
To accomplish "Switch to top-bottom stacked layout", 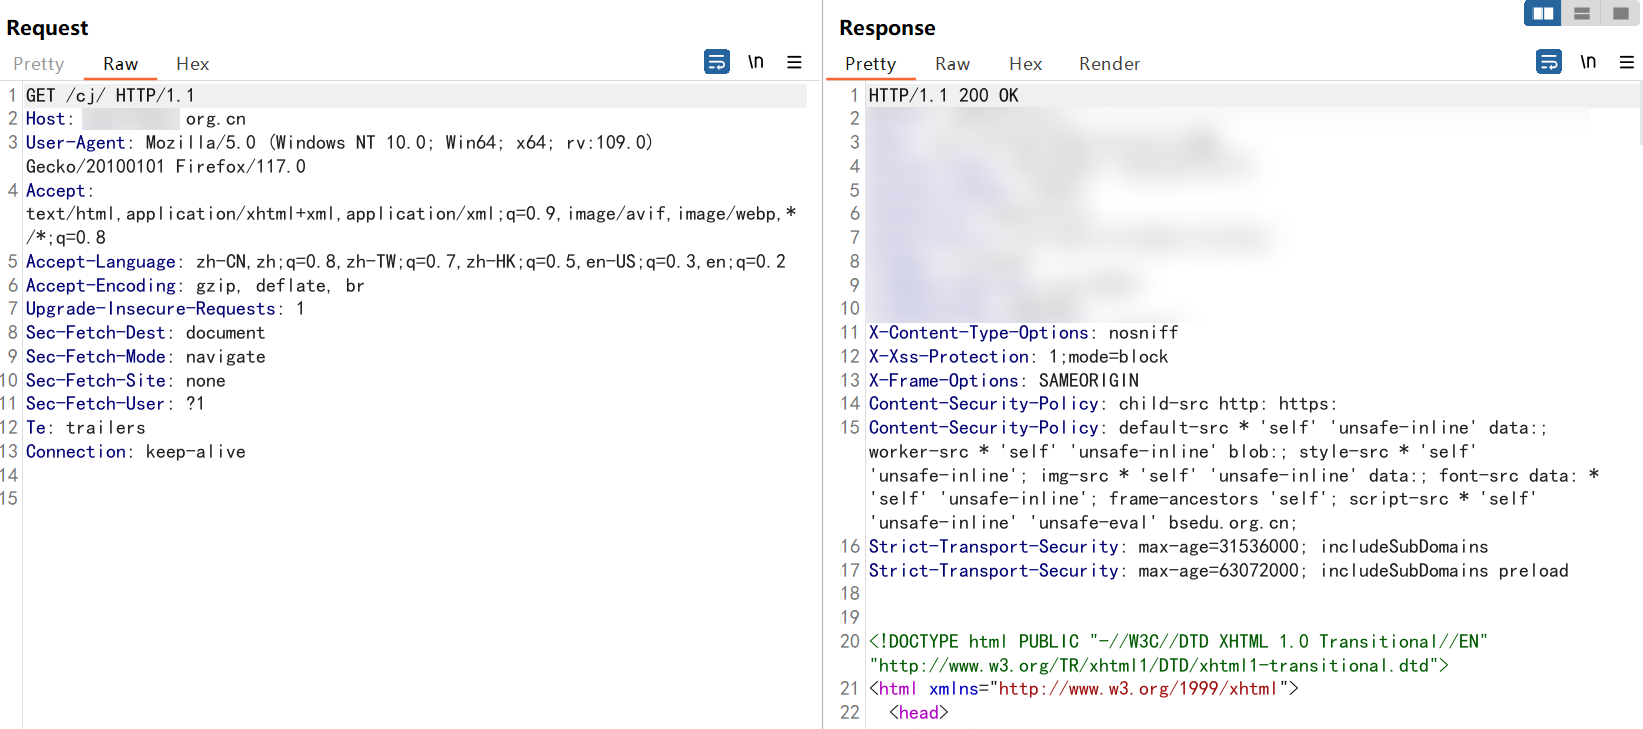I will [1582, 13].
